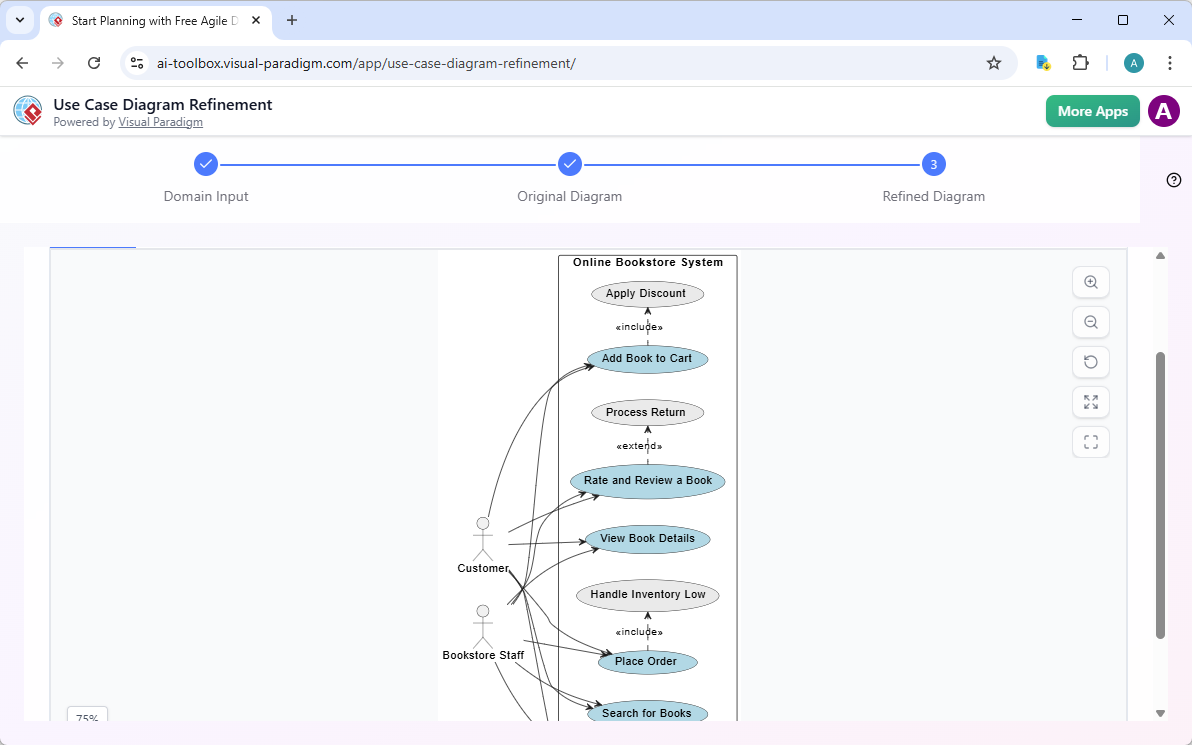Select the Original Diagram step
The height and width of the screenshot is (745, 1192).
pyautogui.click(x=570, y=164)
